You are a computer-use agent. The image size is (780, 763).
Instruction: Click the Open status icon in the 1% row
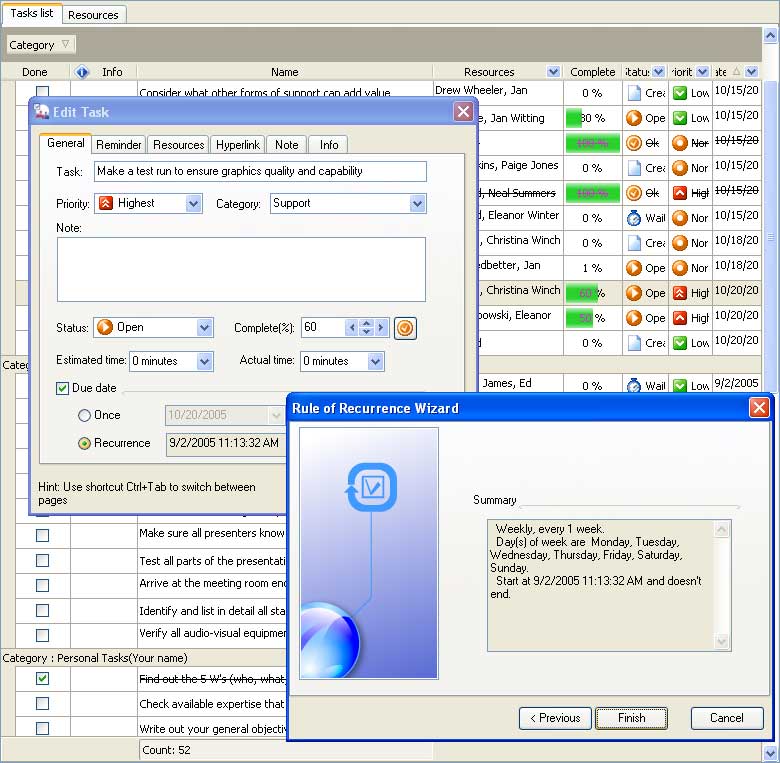click(x=634, y=268)
